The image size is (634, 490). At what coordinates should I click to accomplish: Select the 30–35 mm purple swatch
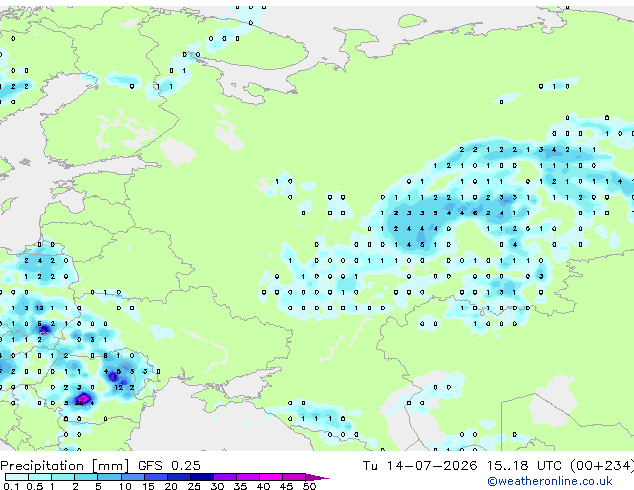click(224, 477)
